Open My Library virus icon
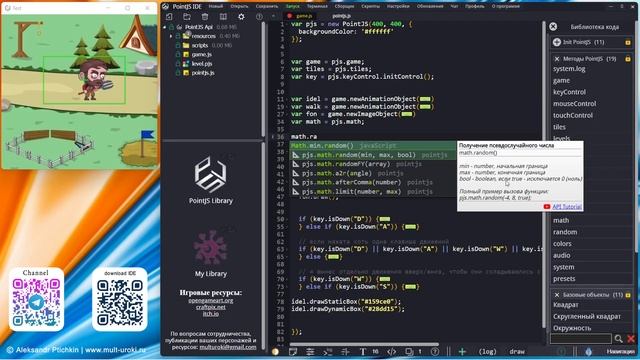 pos(210,247)
